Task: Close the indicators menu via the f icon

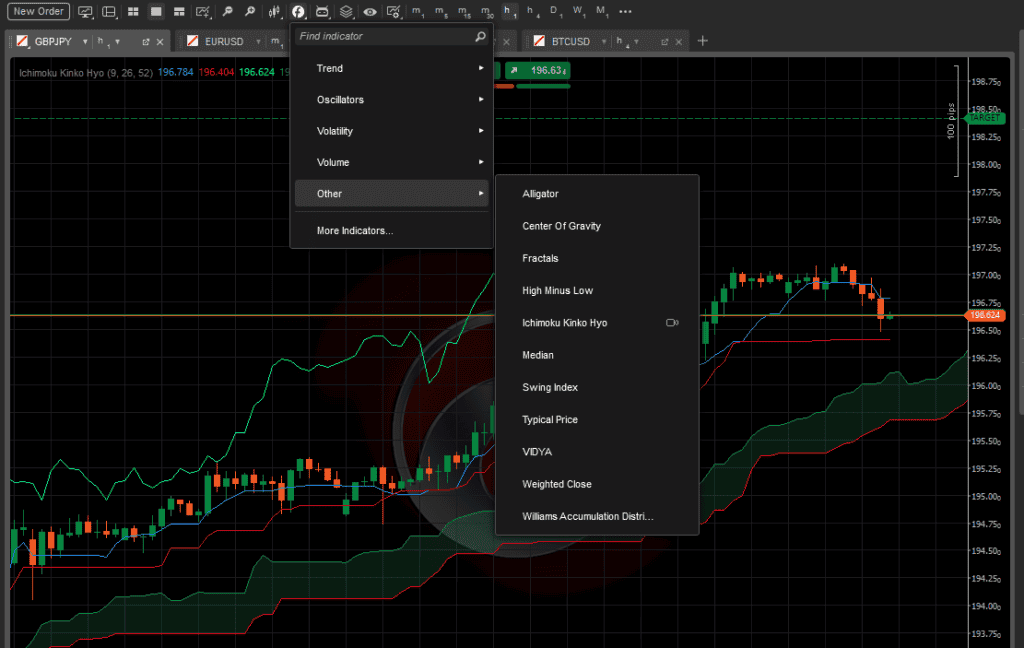Action: point(298,12)
